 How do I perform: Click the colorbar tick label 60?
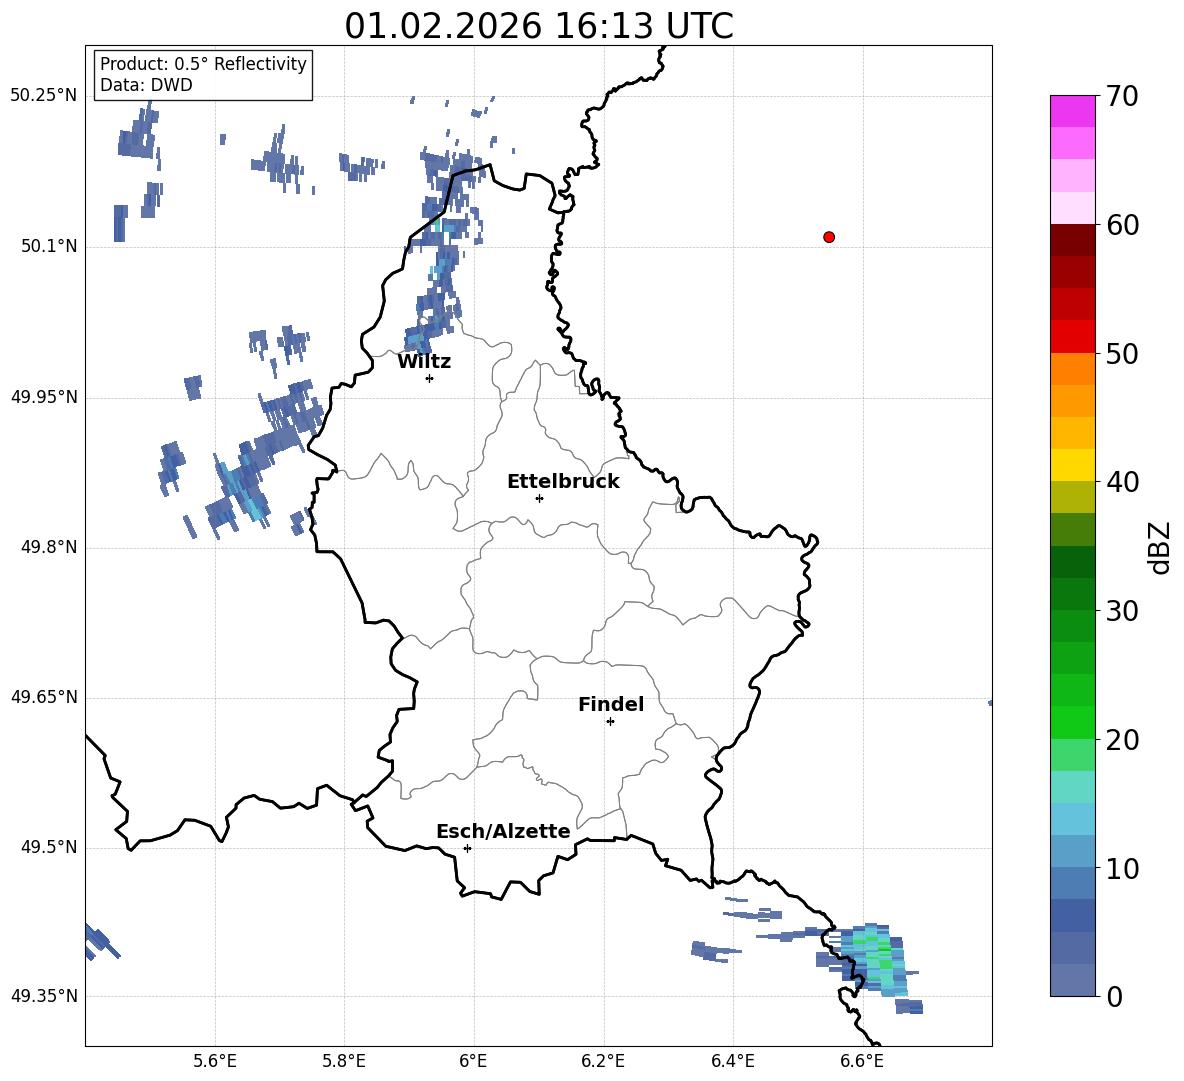[1122, 225]
